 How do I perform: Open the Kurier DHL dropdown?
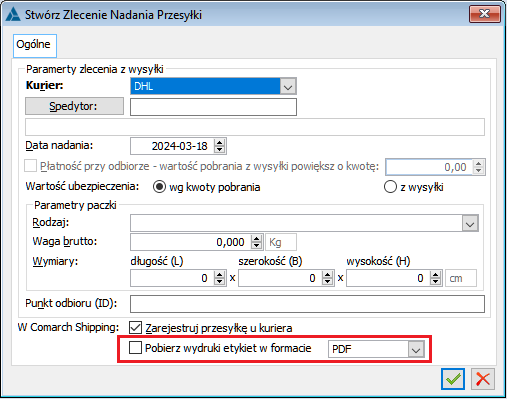click(x=288, y=87)
